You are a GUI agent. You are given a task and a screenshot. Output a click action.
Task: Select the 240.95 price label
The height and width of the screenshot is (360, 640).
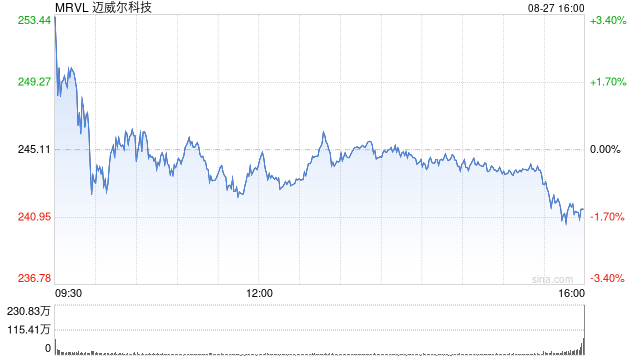(x=34, y=217)
